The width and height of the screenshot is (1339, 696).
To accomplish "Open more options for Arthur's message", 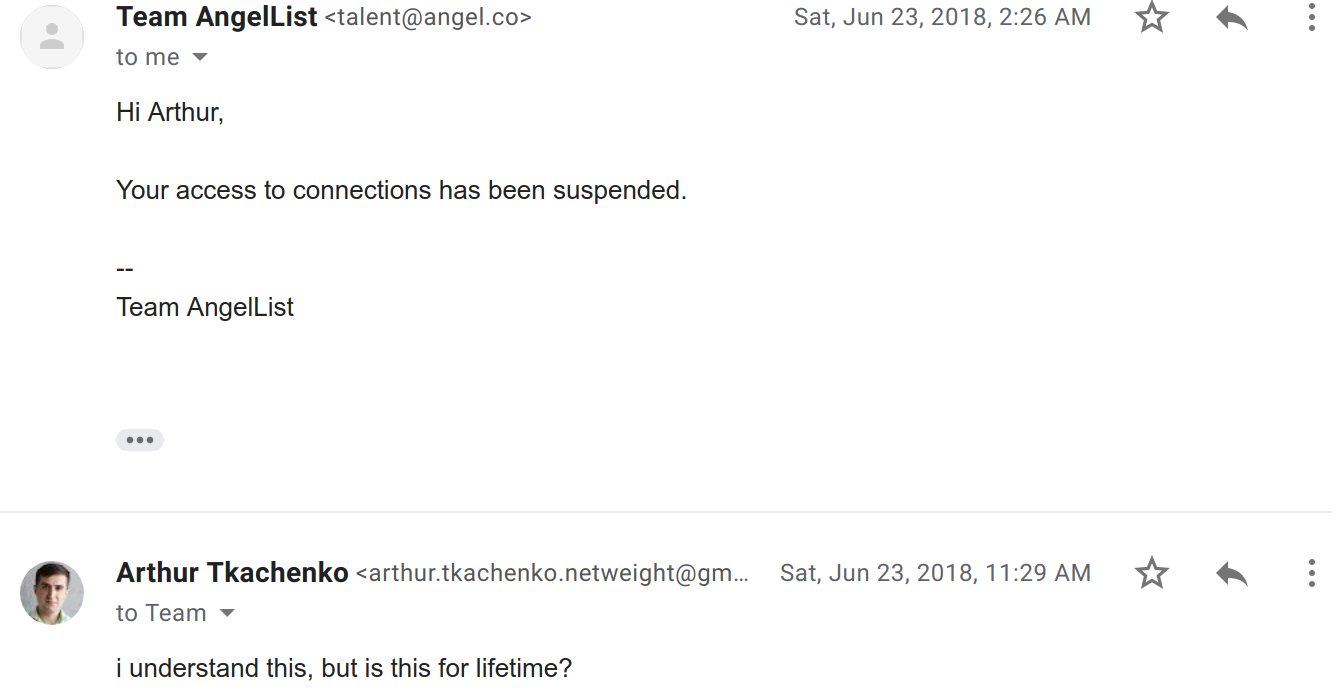I will [1311, 573].
